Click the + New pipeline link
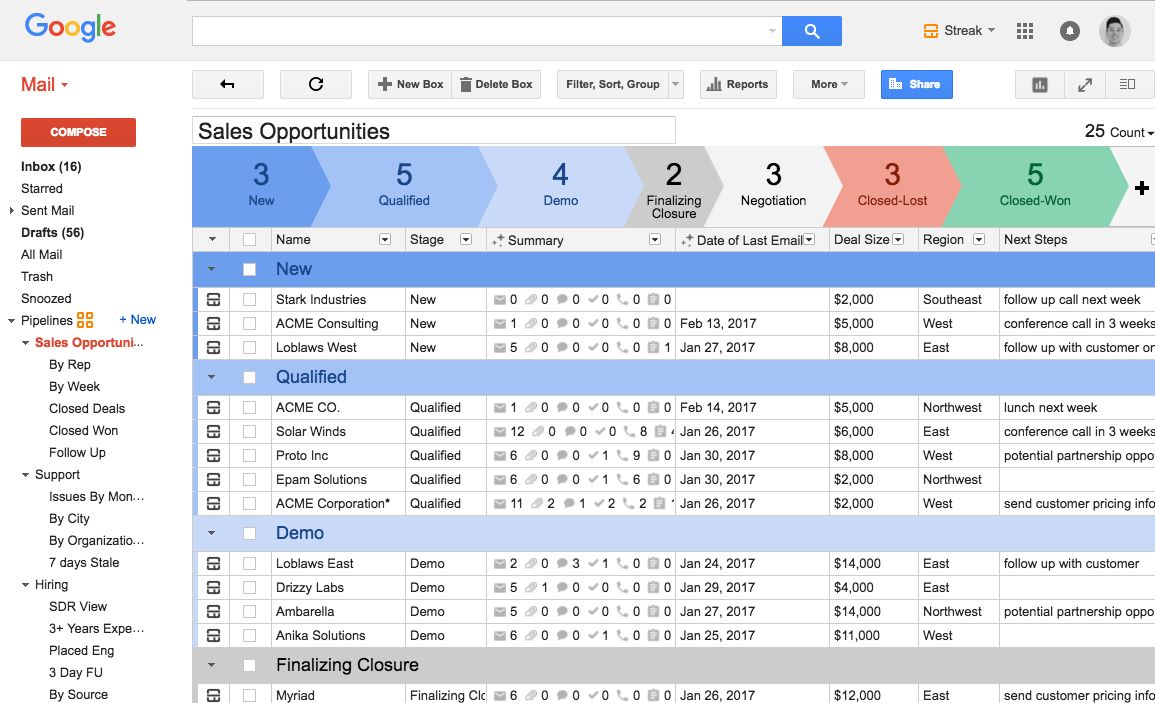 pos(138,320)
